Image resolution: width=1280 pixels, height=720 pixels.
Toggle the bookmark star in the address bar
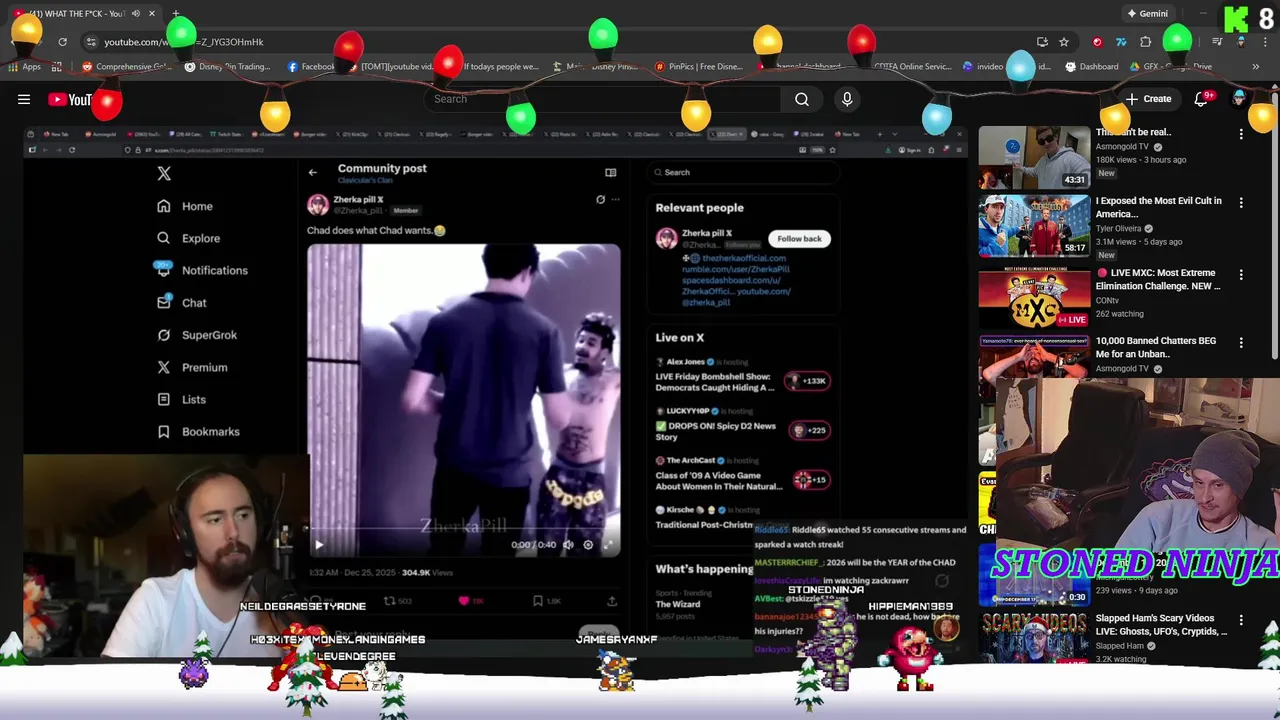[x=1064, y=42]
